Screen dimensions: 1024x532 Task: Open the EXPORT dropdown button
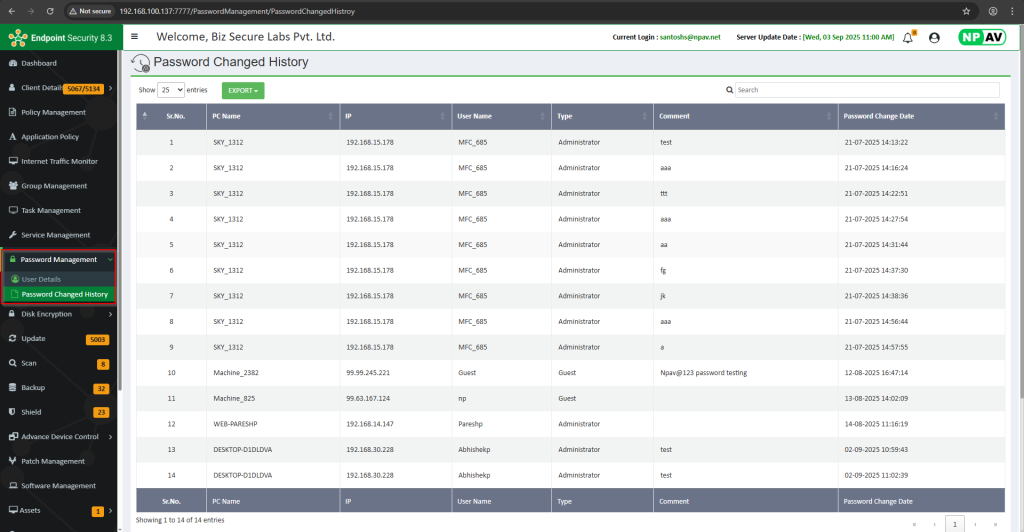[243, 90]
